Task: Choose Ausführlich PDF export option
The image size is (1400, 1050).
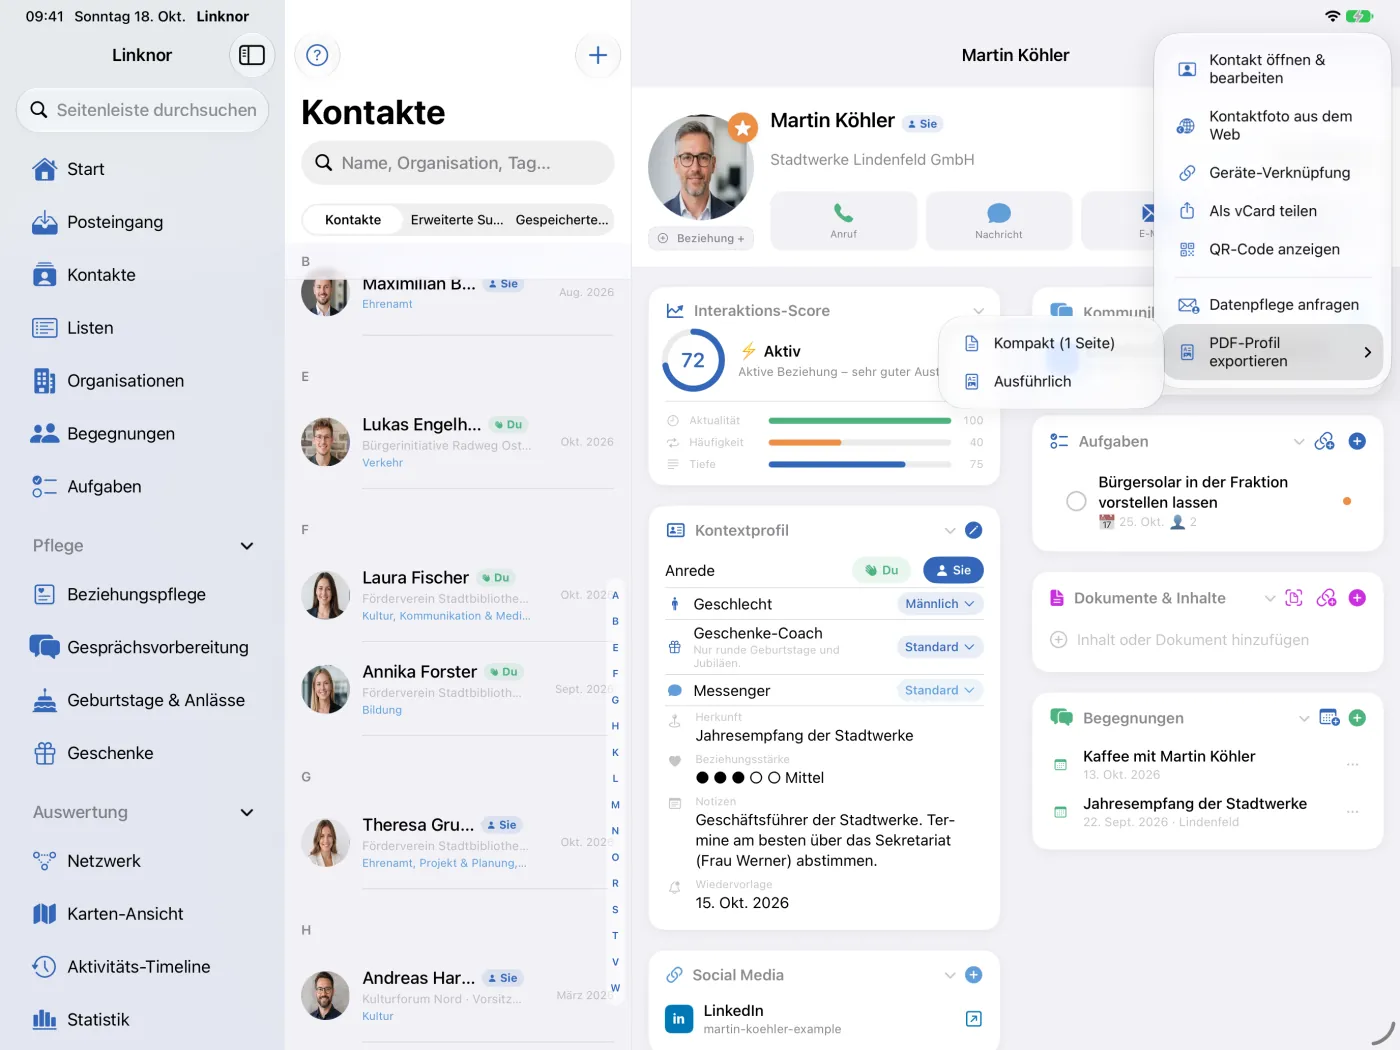Action: (1050, 381)
